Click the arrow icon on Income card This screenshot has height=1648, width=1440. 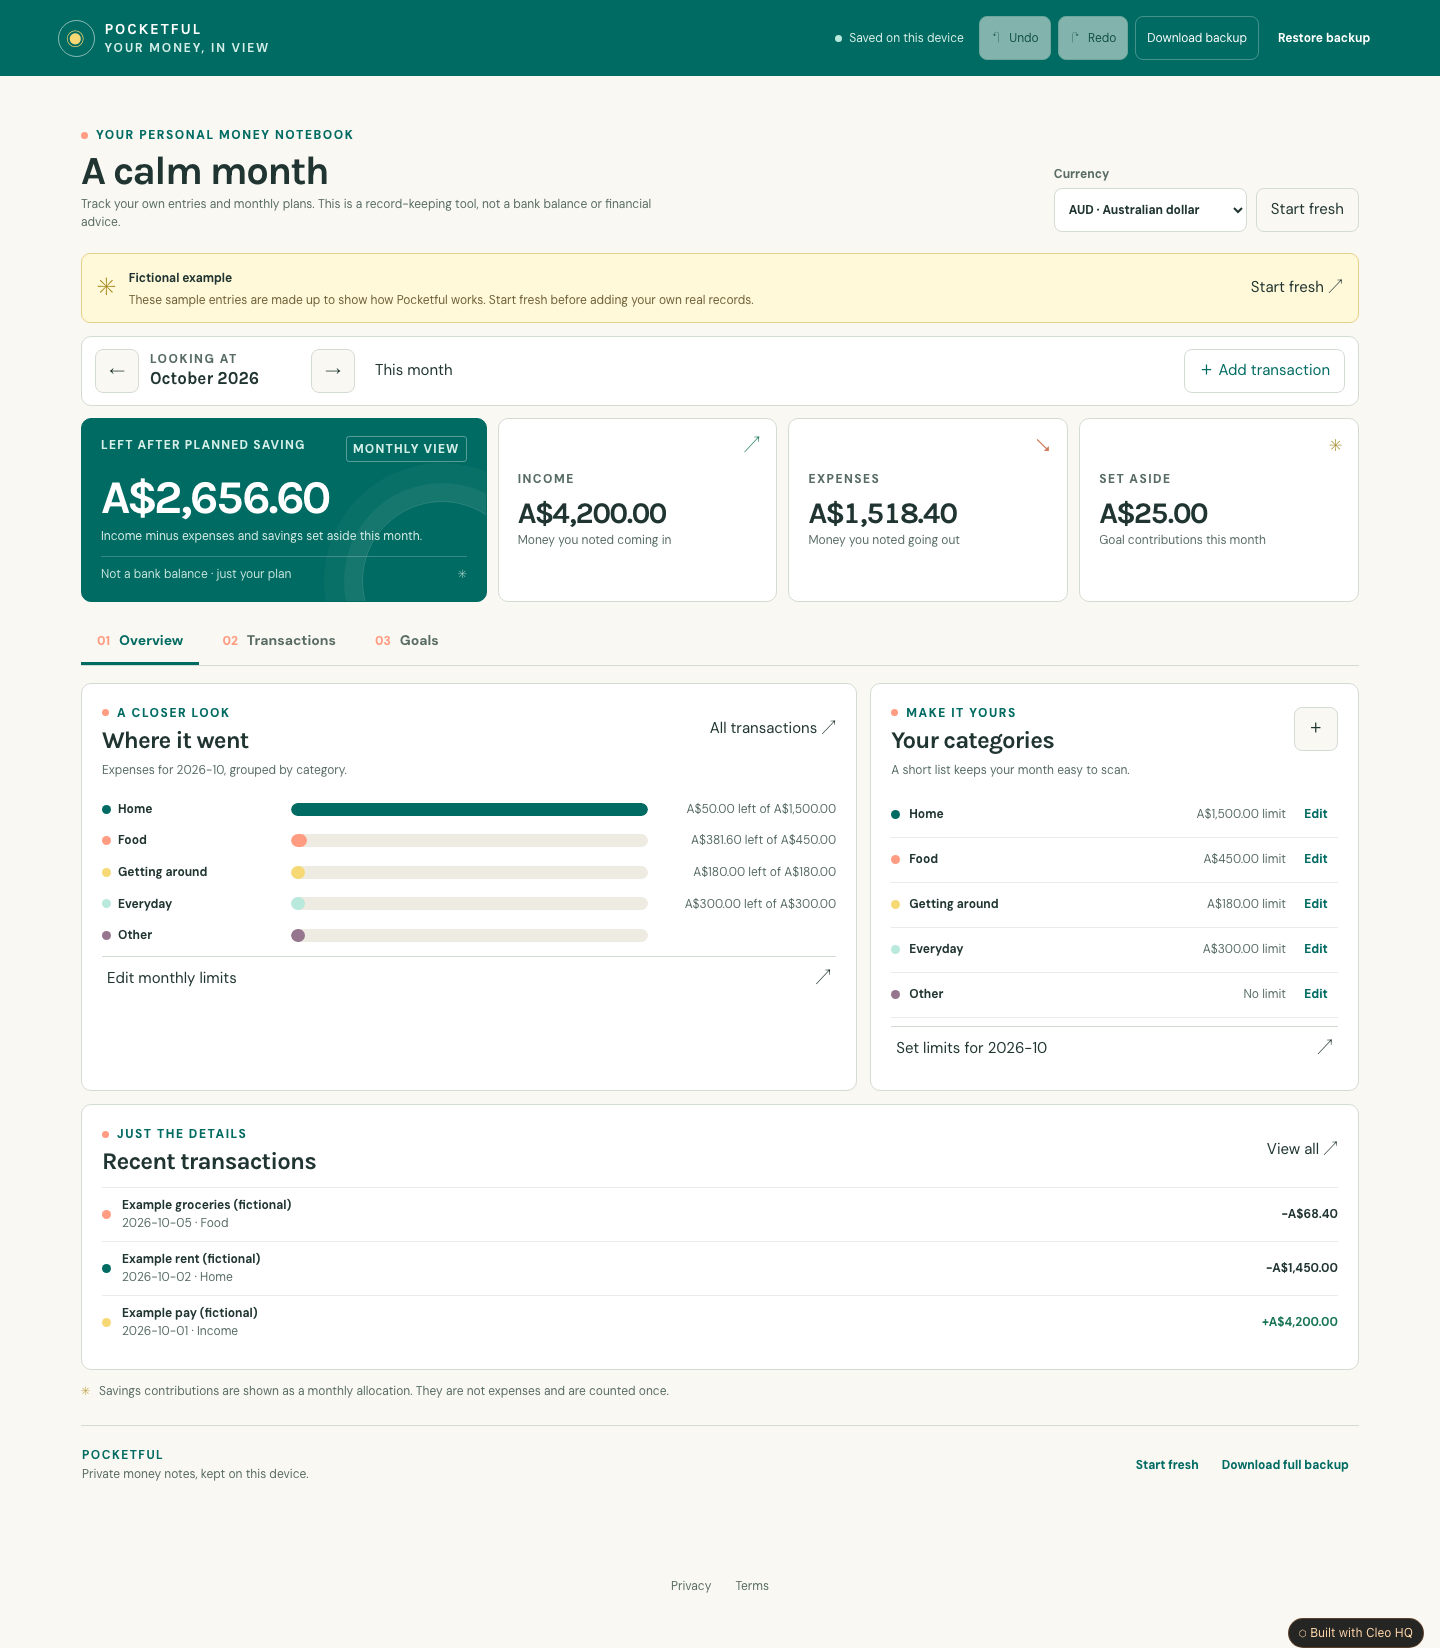click(x=752, y=444)
